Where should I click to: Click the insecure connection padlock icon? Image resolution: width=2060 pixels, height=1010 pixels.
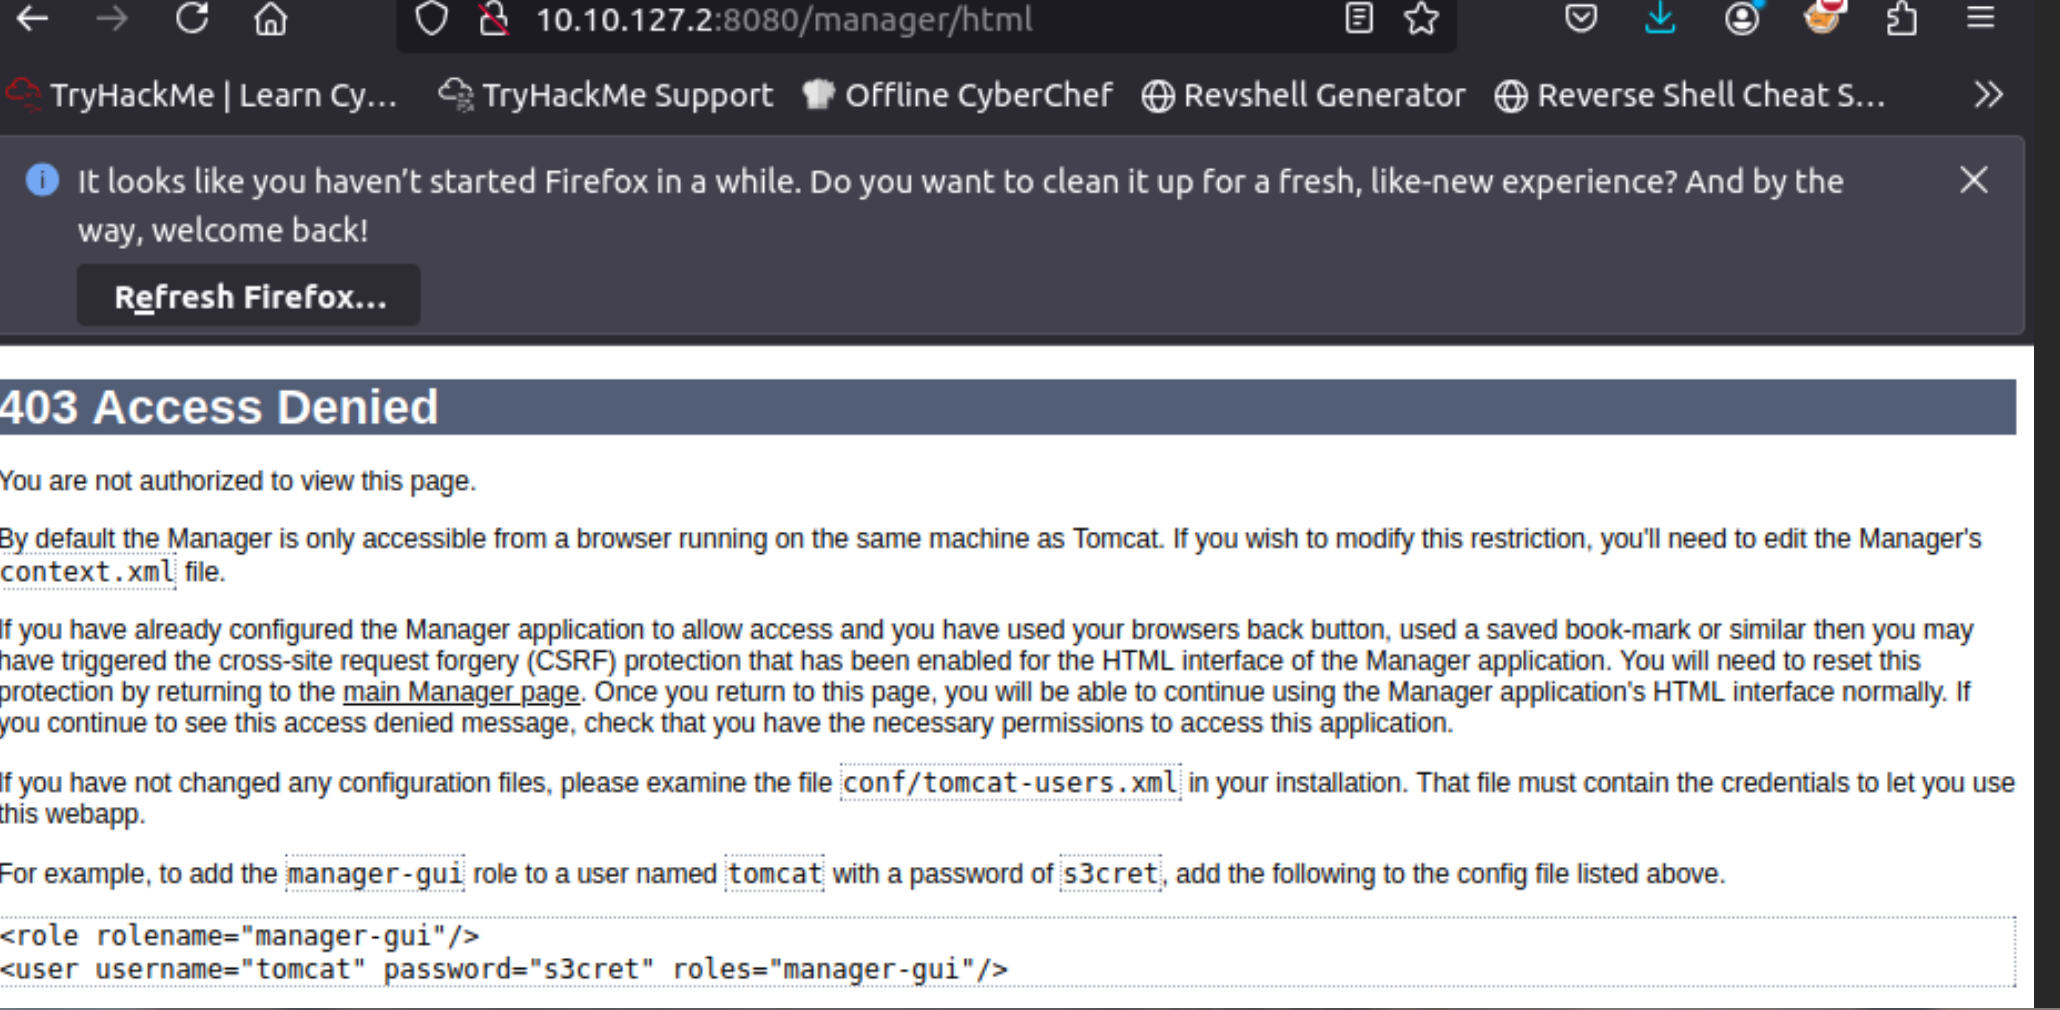[x=493, y=18]
